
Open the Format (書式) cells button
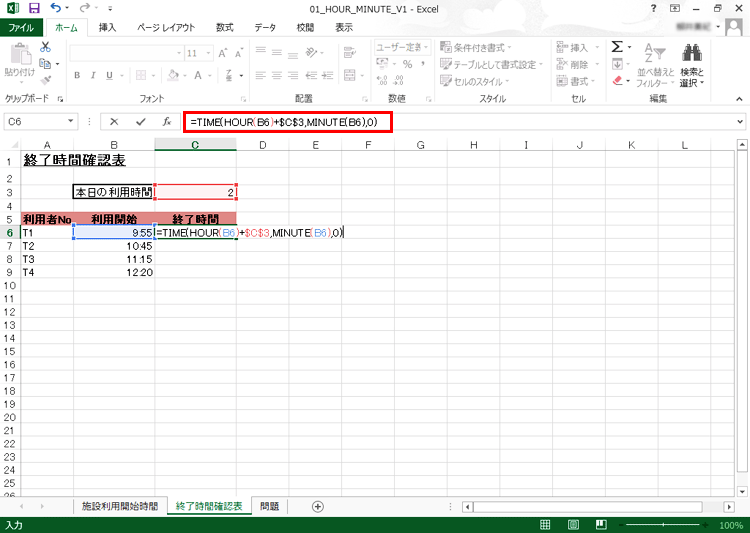tap(576, 81)
